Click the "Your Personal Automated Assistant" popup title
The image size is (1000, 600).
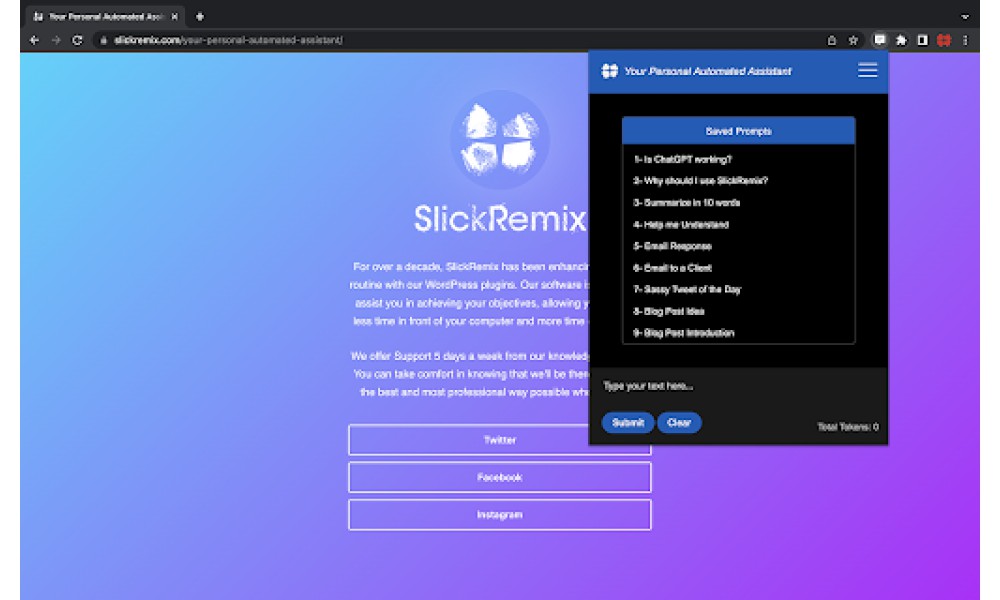point(708,71)
